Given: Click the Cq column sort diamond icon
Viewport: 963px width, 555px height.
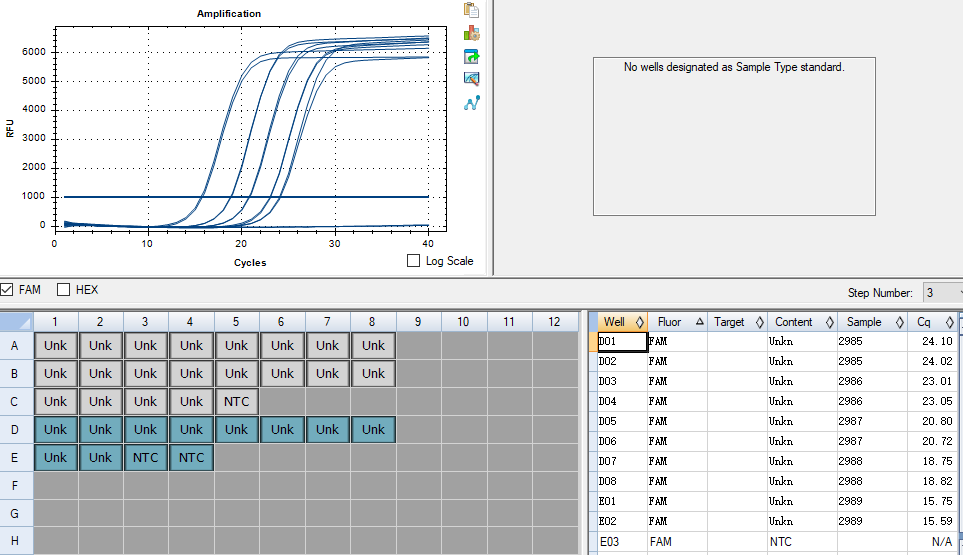Looking at the screenshot, I should pyautogui.click(x=949, y=322).
